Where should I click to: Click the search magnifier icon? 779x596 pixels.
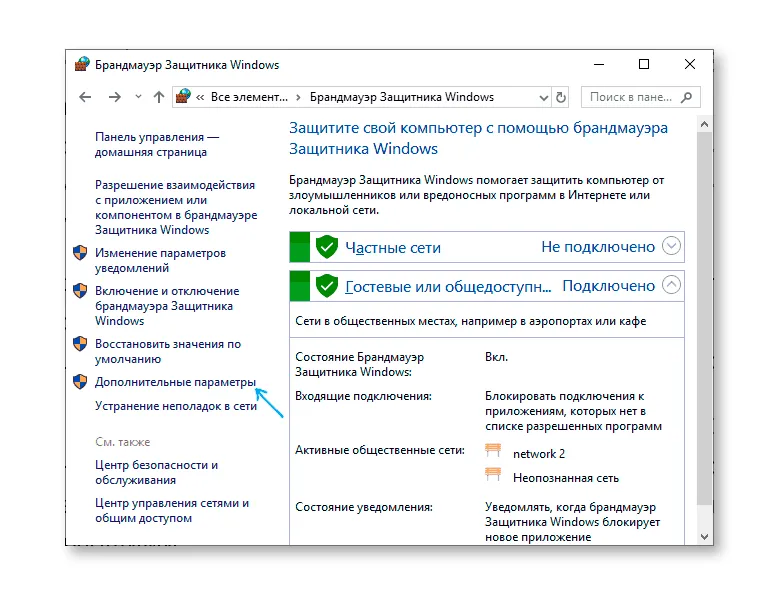(687, 97)
